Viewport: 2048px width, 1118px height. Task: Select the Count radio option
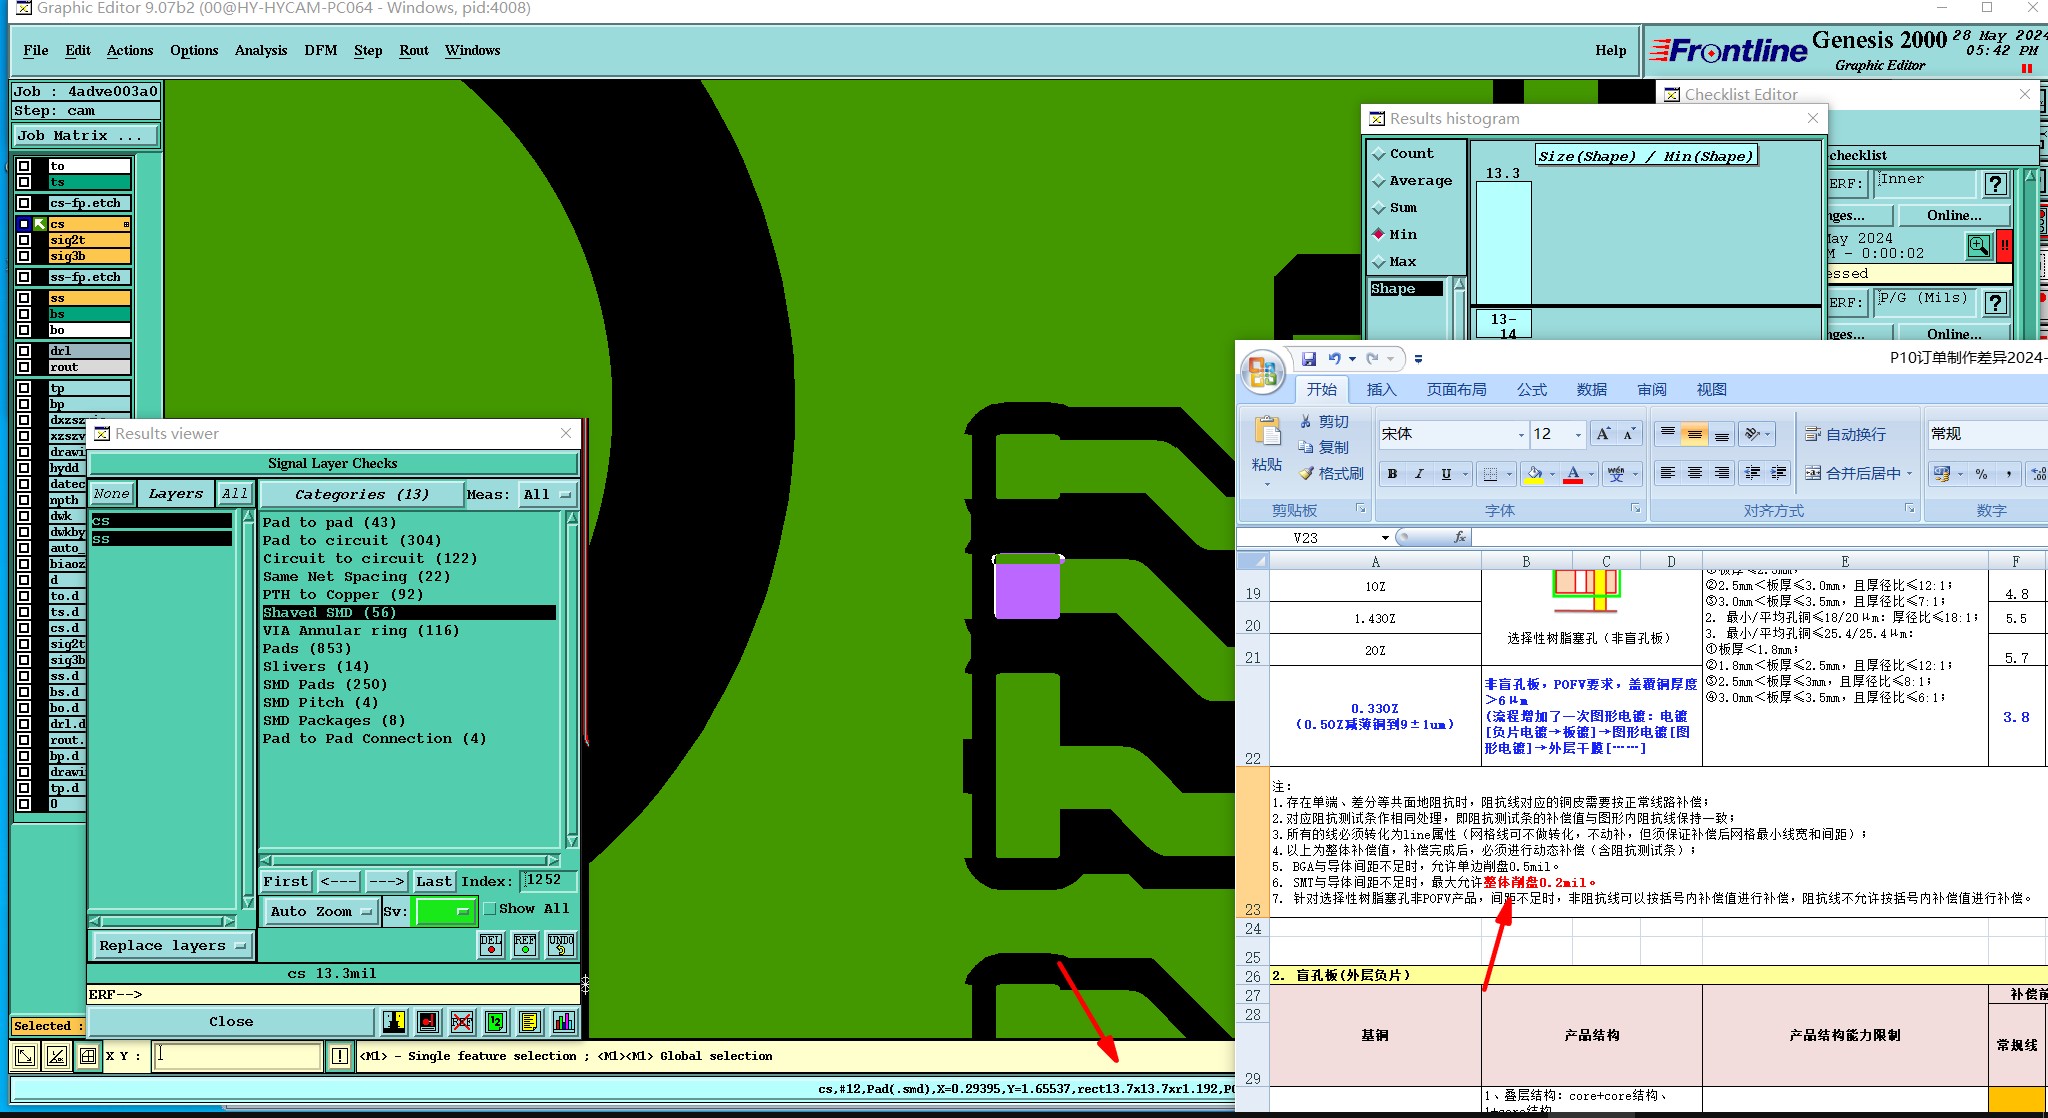(x=1380, y=154)
